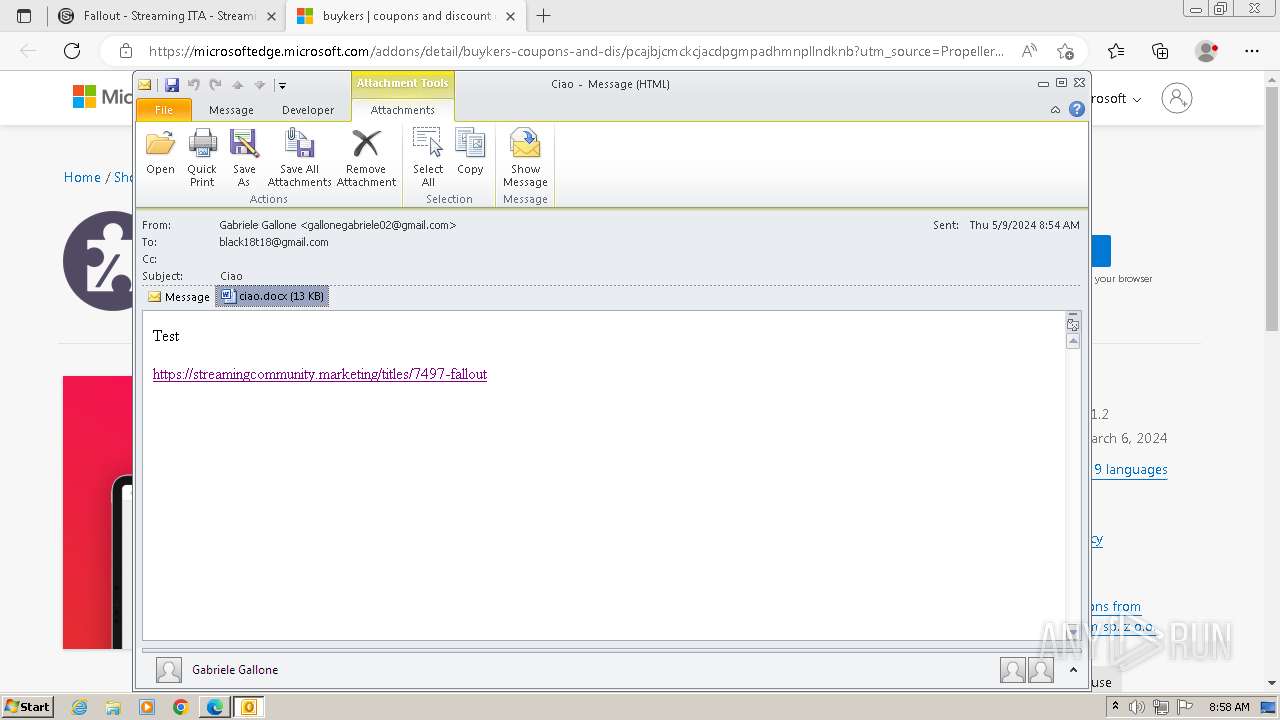Switch to the Developer ribbon tab
Viewport: 1280px width, 720px height.
(308, 110)
